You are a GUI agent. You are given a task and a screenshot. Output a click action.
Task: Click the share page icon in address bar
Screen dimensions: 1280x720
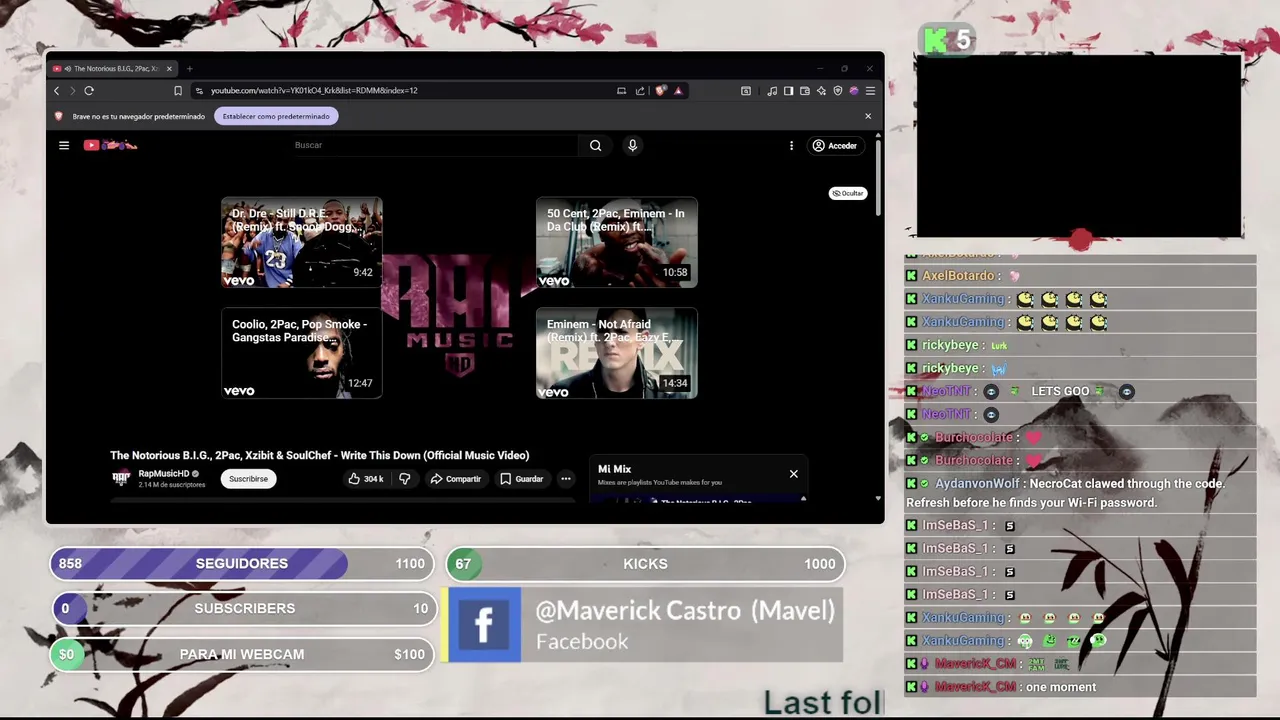640,91
